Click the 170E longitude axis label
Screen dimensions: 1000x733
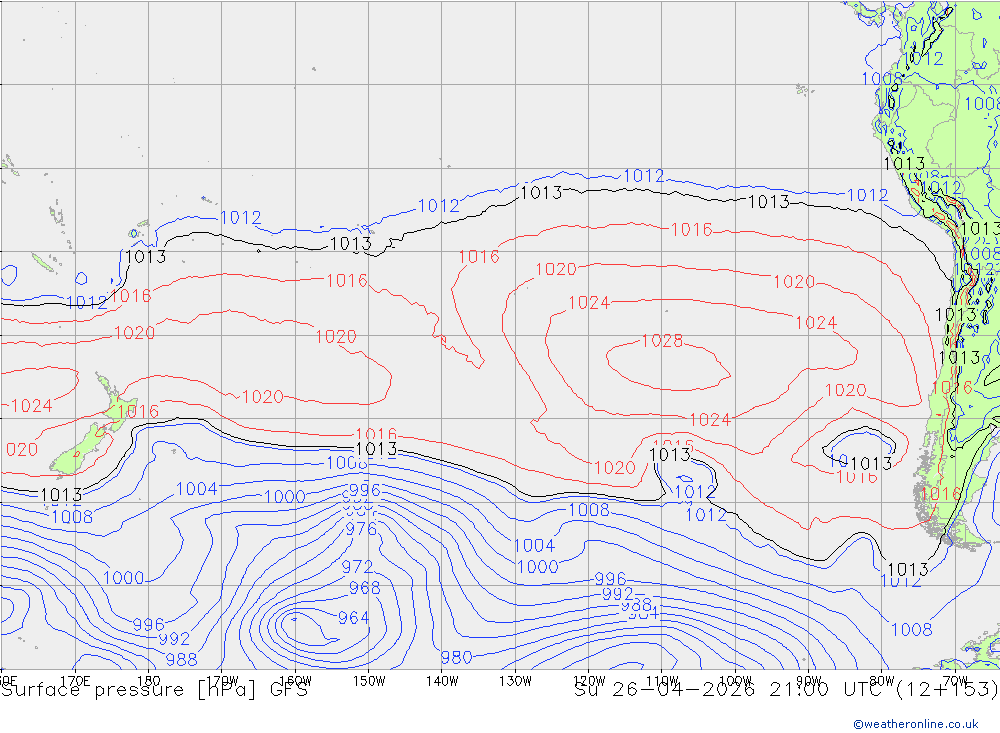point(75,681)
